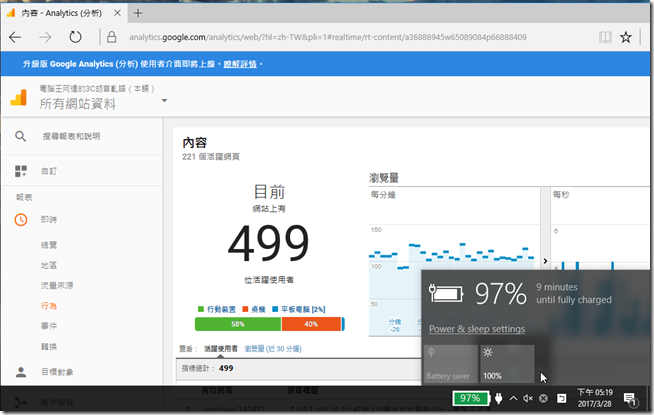Click the taskbar clock showing 下午 05:19
This screenshot has height=415, width=654.
595,398
